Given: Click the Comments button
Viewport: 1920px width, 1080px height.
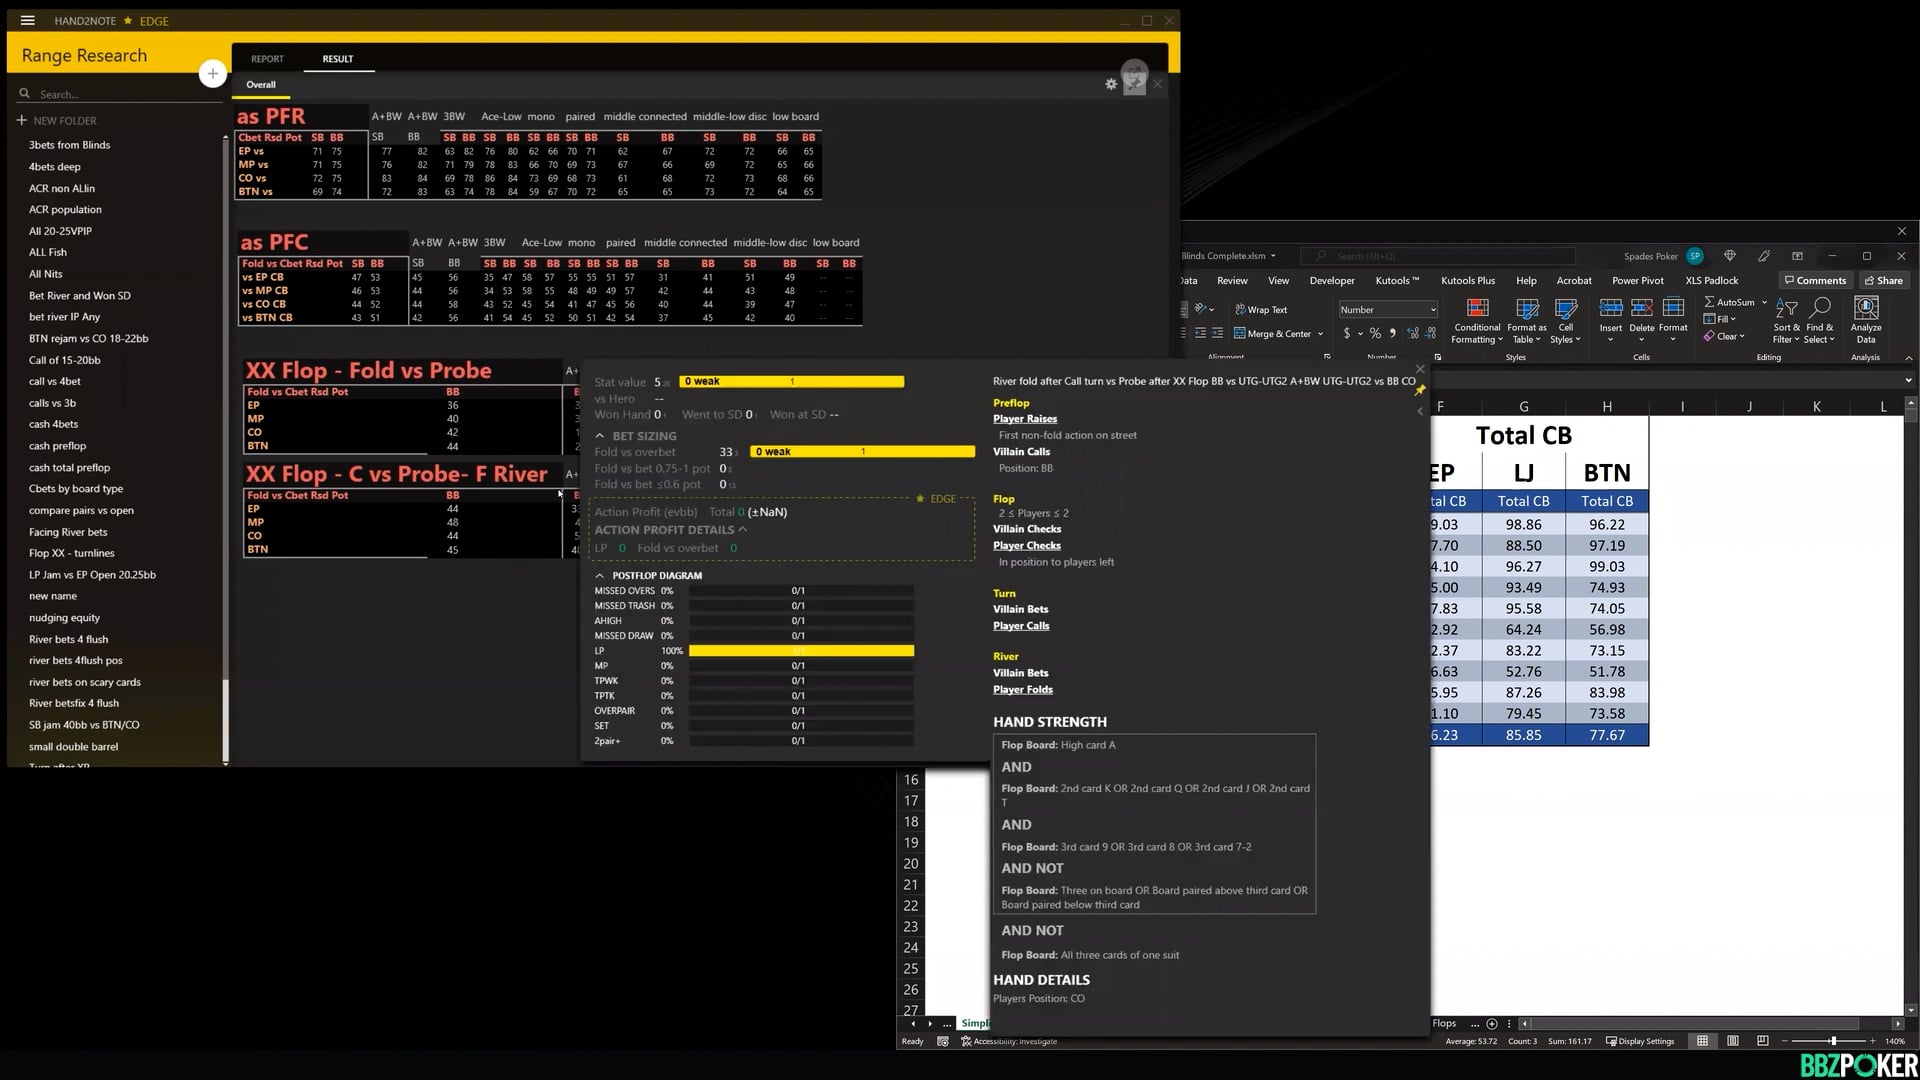Looking at the screenshot, I should click(1815, 281).
